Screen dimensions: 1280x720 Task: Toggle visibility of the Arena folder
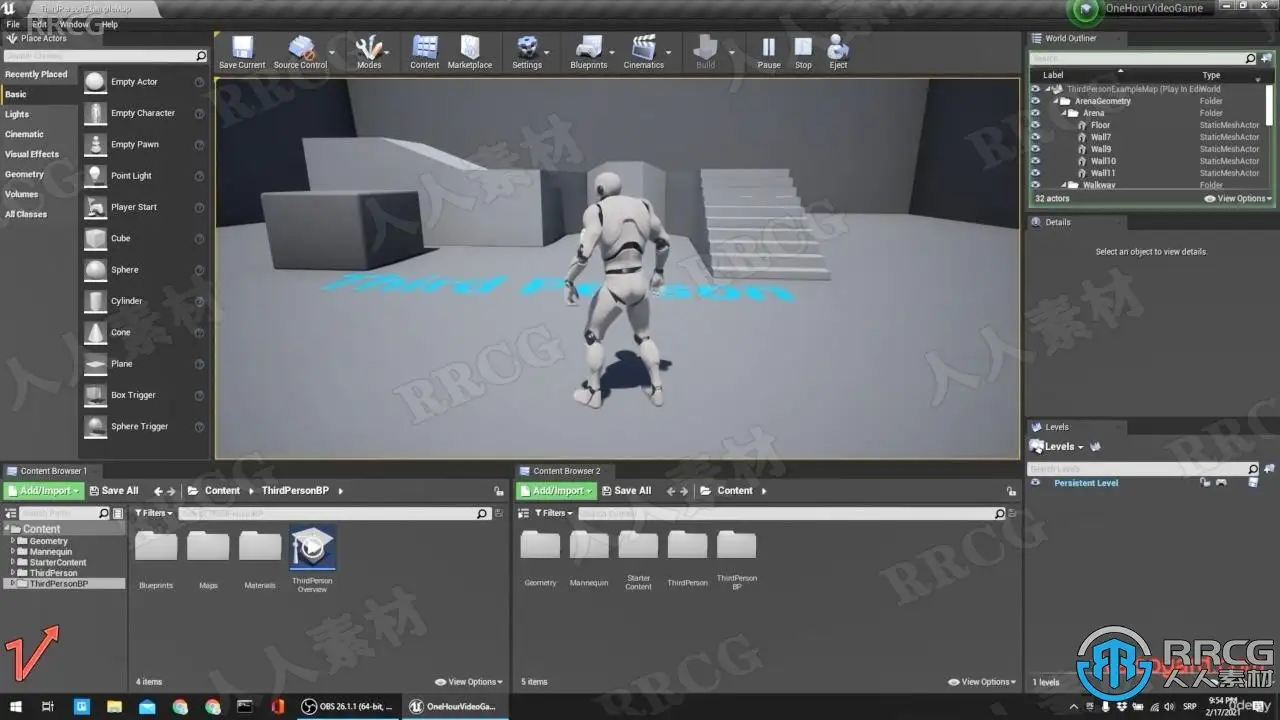pos(1036,113)
